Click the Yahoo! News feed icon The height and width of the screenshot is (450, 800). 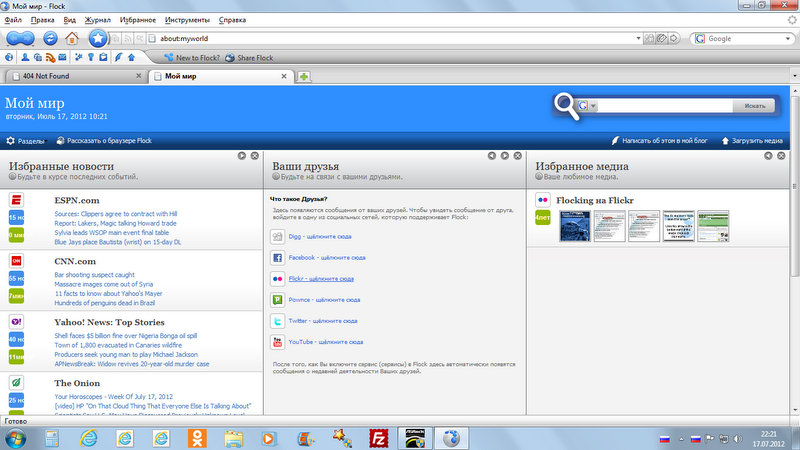(16, 321)
